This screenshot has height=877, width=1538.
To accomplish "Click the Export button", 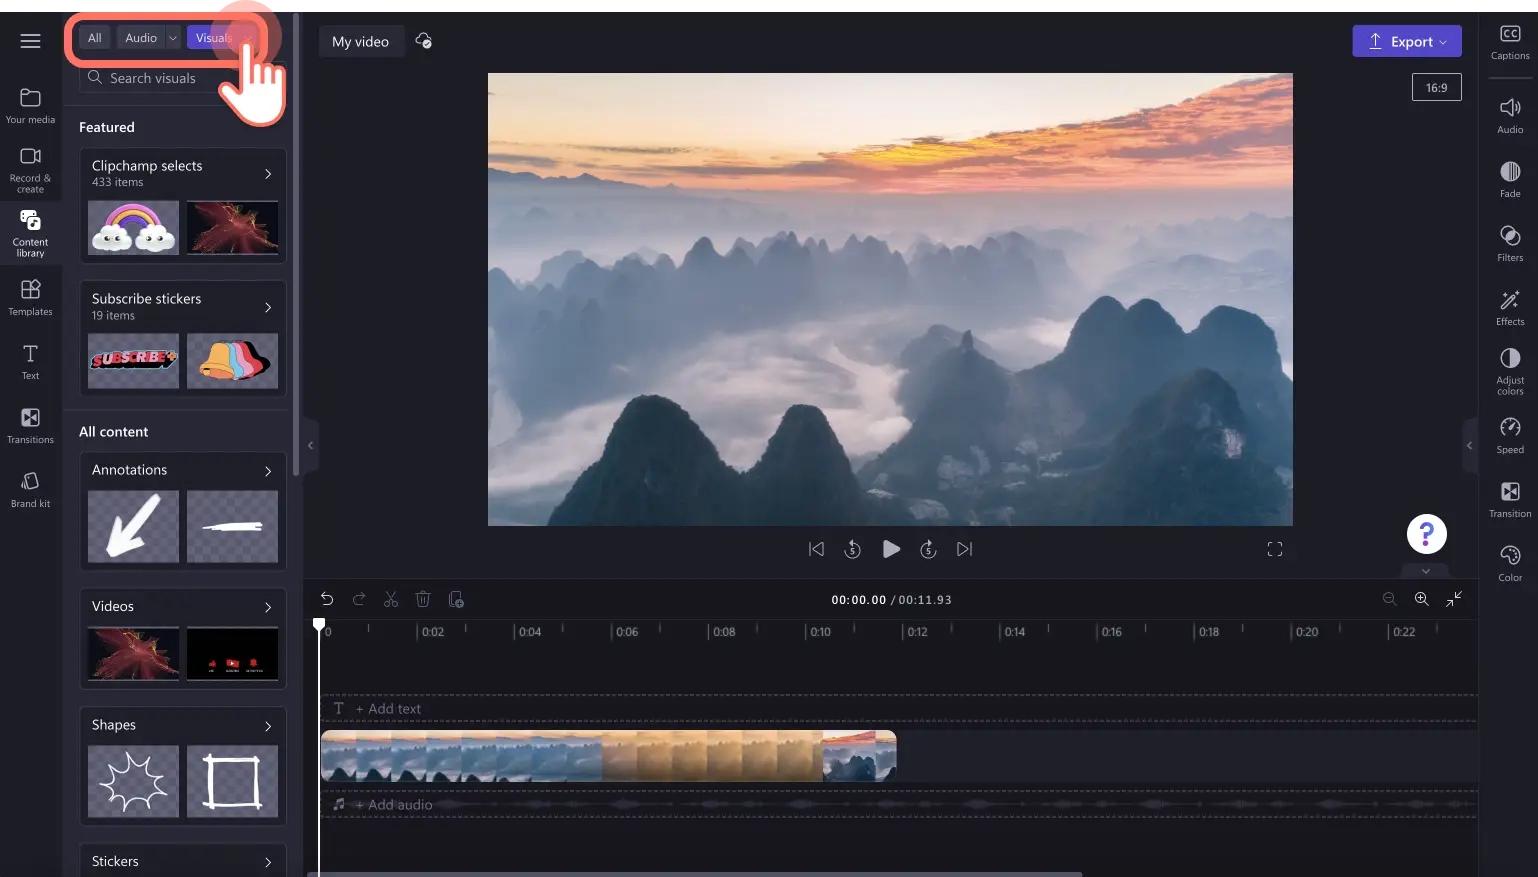I will [x=1406, y=41].
